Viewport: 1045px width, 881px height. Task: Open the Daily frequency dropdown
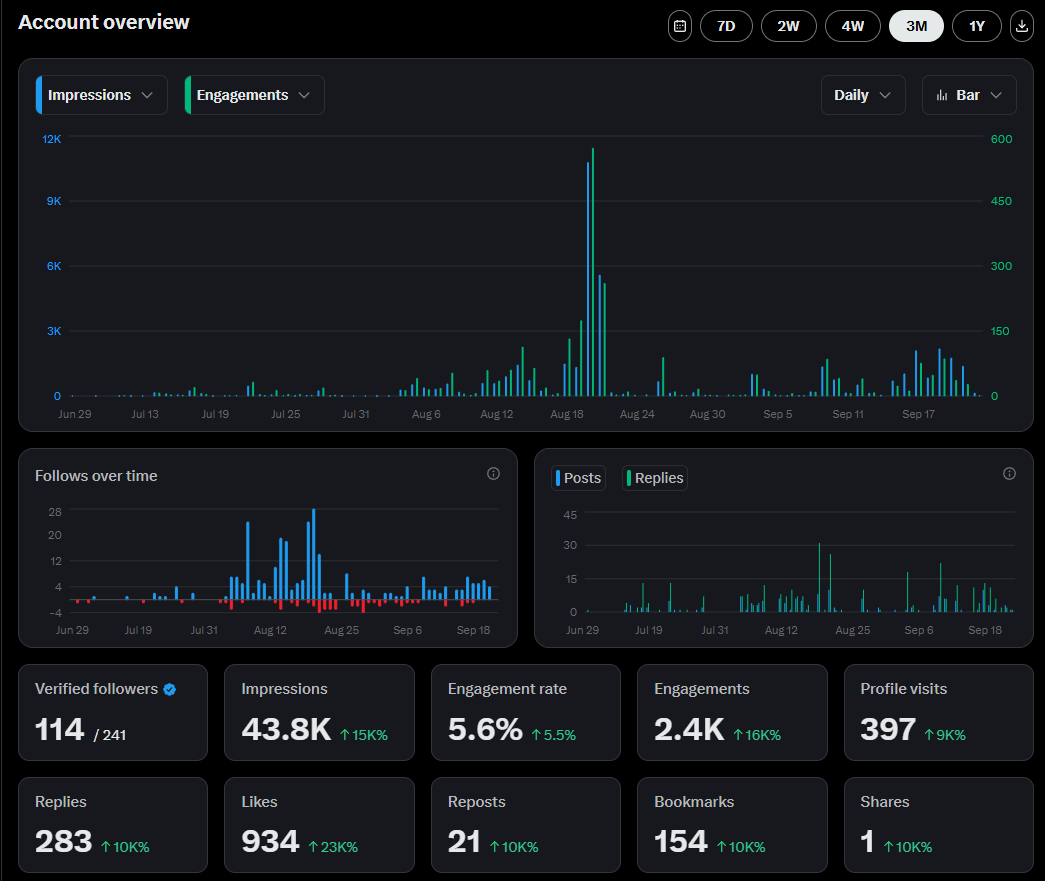(863, 94)
